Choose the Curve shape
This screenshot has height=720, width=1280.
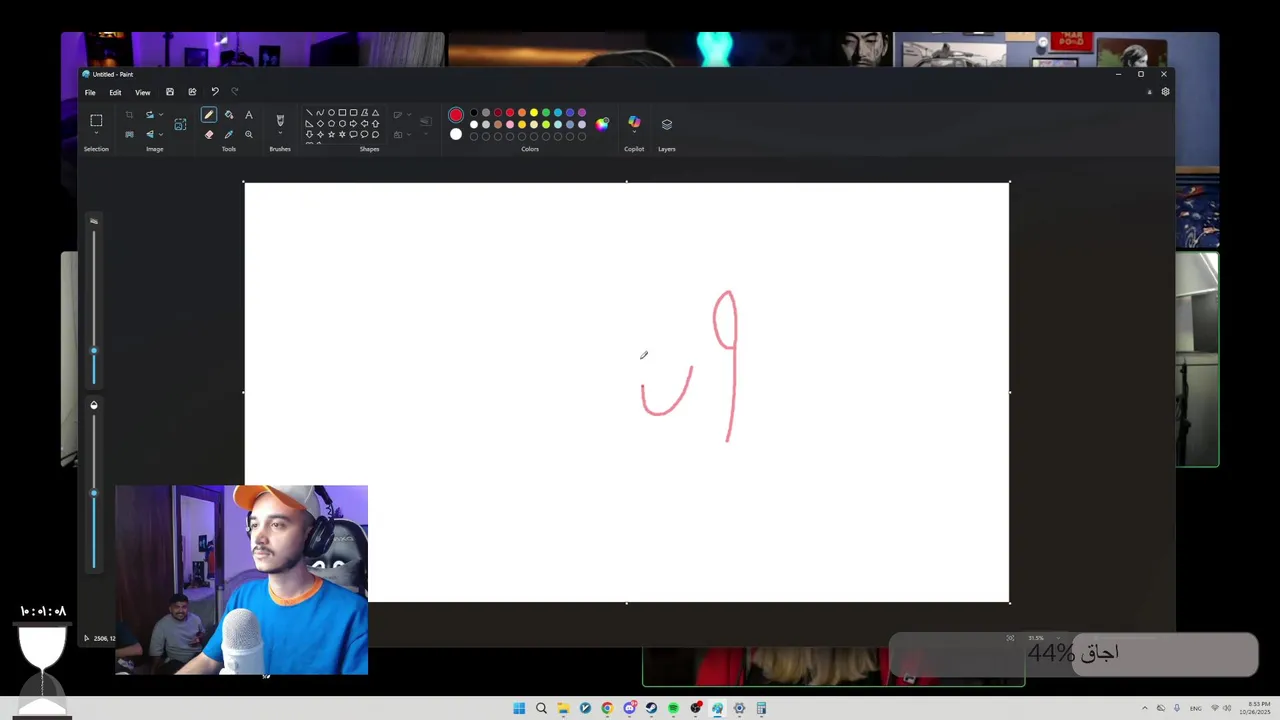(x=320, y=112)
